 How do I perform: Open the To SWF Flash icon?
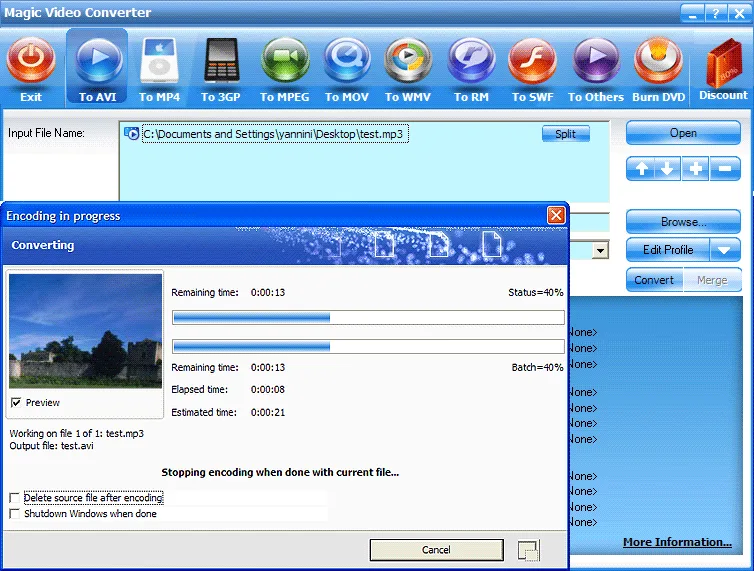pyautogui.click(x=532, y=62)
